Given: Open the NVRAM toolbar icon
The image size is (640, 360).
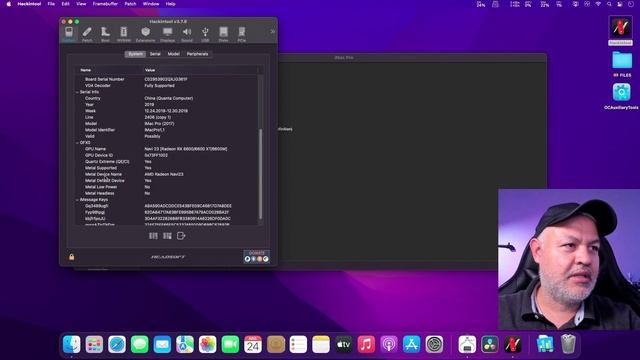Looking at the screenshot, I should [x=124, y=34].
